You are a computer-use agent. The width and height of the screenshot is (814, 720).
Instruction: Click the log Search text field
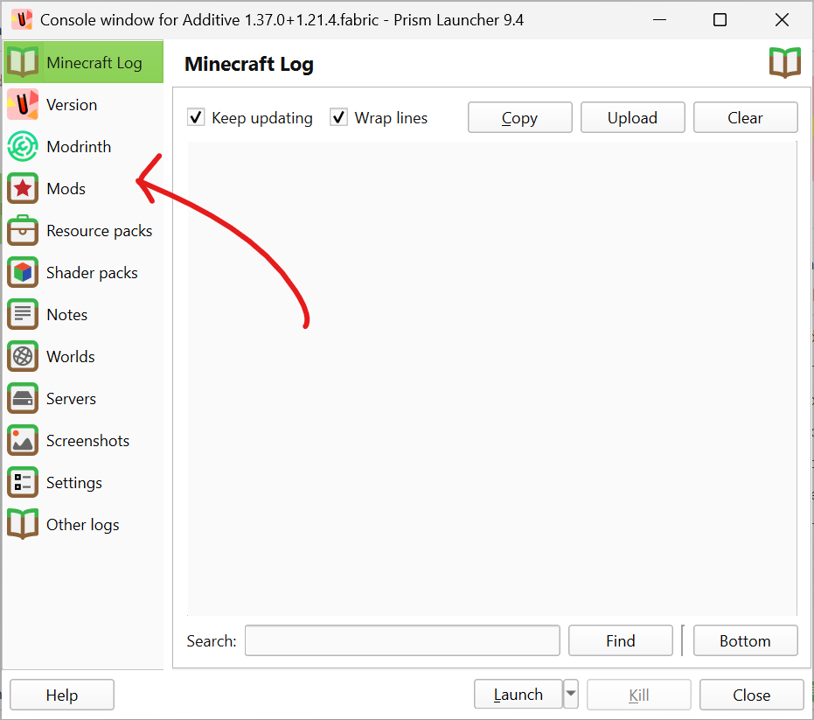pyautogui.click(x=402, y=641)
